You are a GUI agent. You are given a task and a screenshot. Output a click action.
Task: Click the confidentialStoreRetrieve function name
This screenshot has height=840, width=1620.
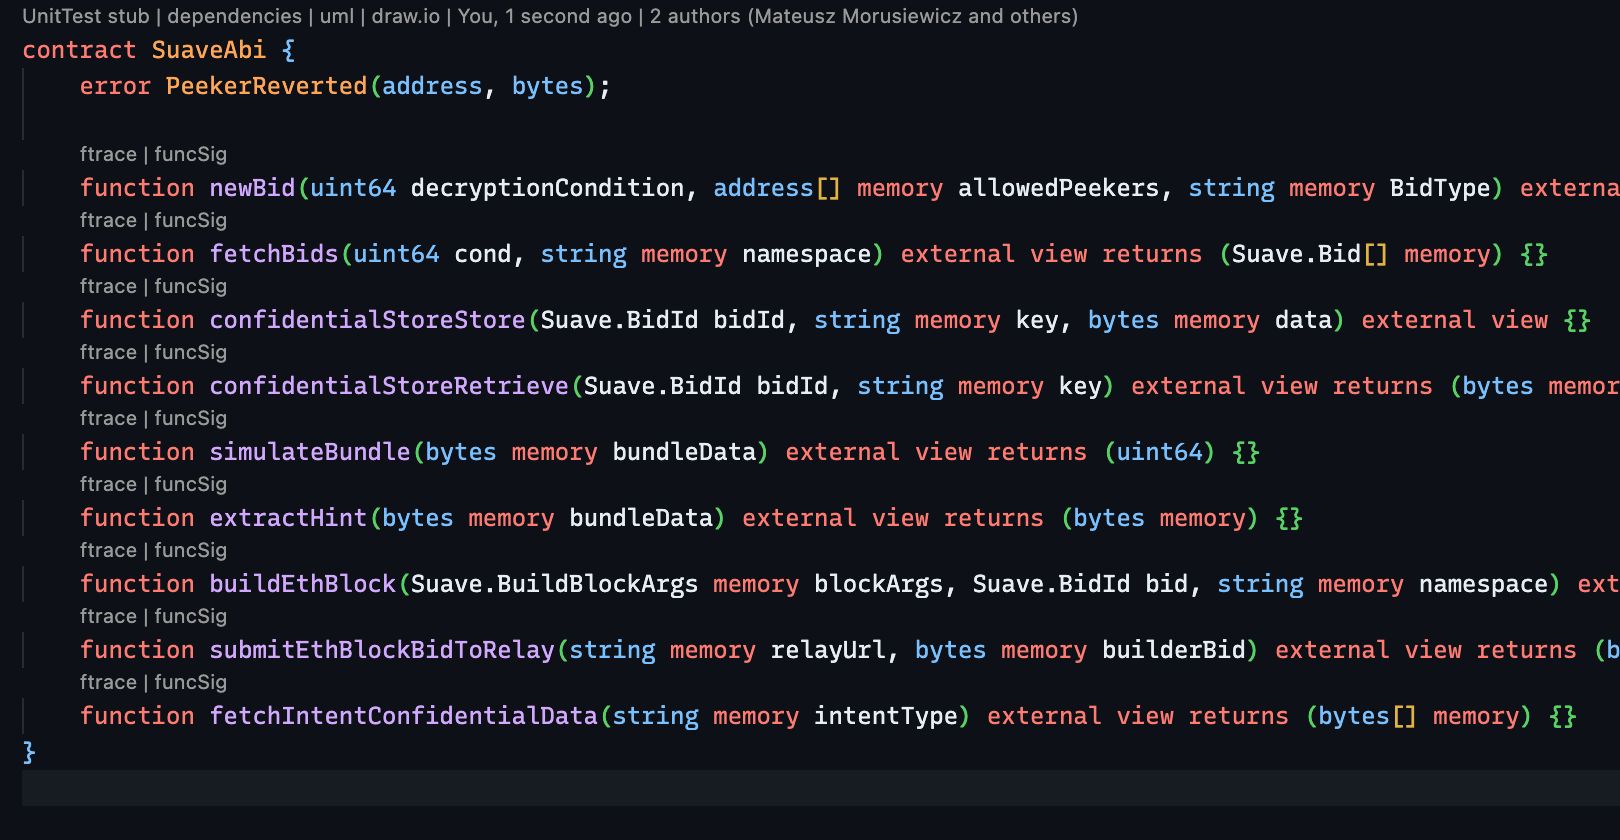click(x=389, y=386)
